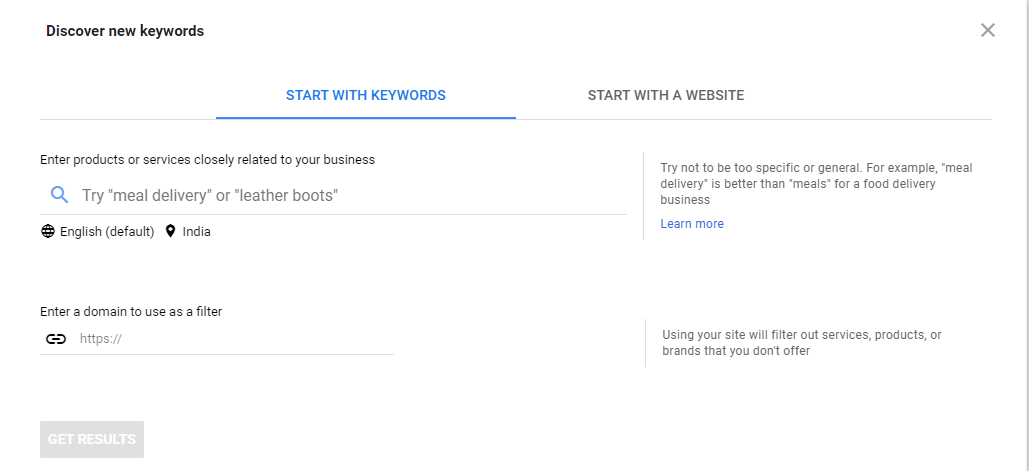
Task: Open the Learn more link
Action: (691, 224)
